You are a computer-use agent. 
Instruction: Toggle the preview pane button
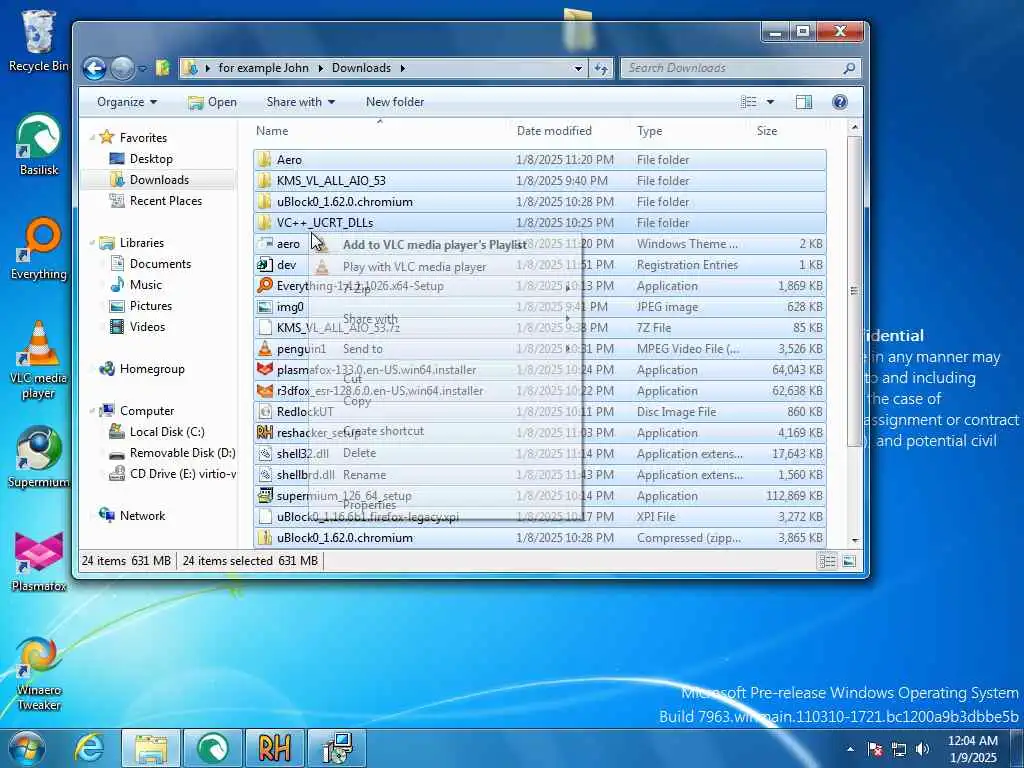tap(804, 102)
